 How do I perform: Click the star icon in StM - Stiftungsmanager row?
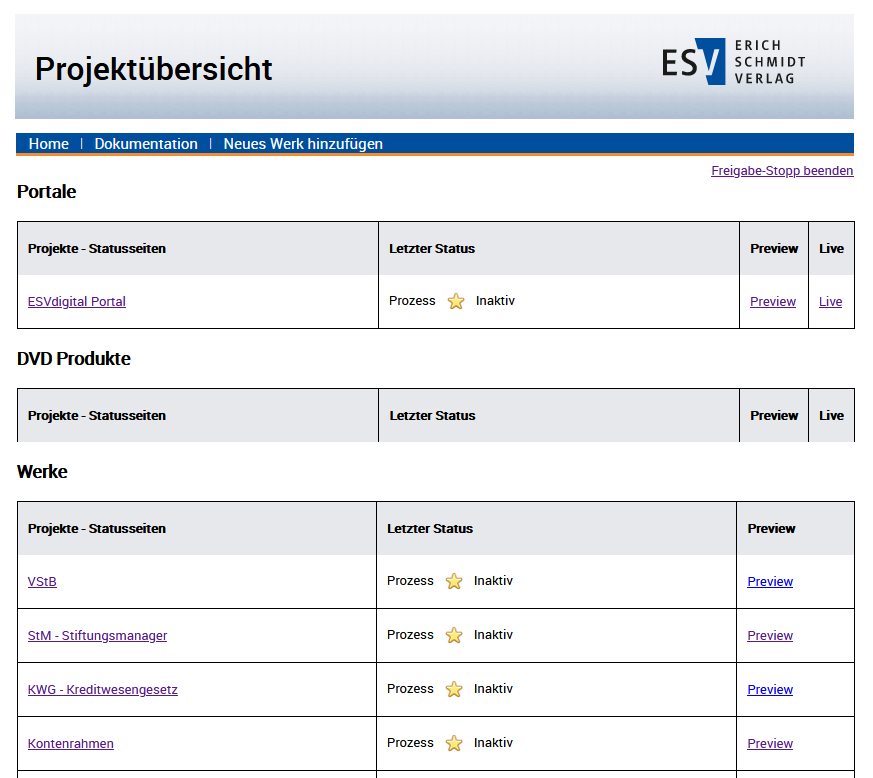pyautogui.click(x=454, y=635)
